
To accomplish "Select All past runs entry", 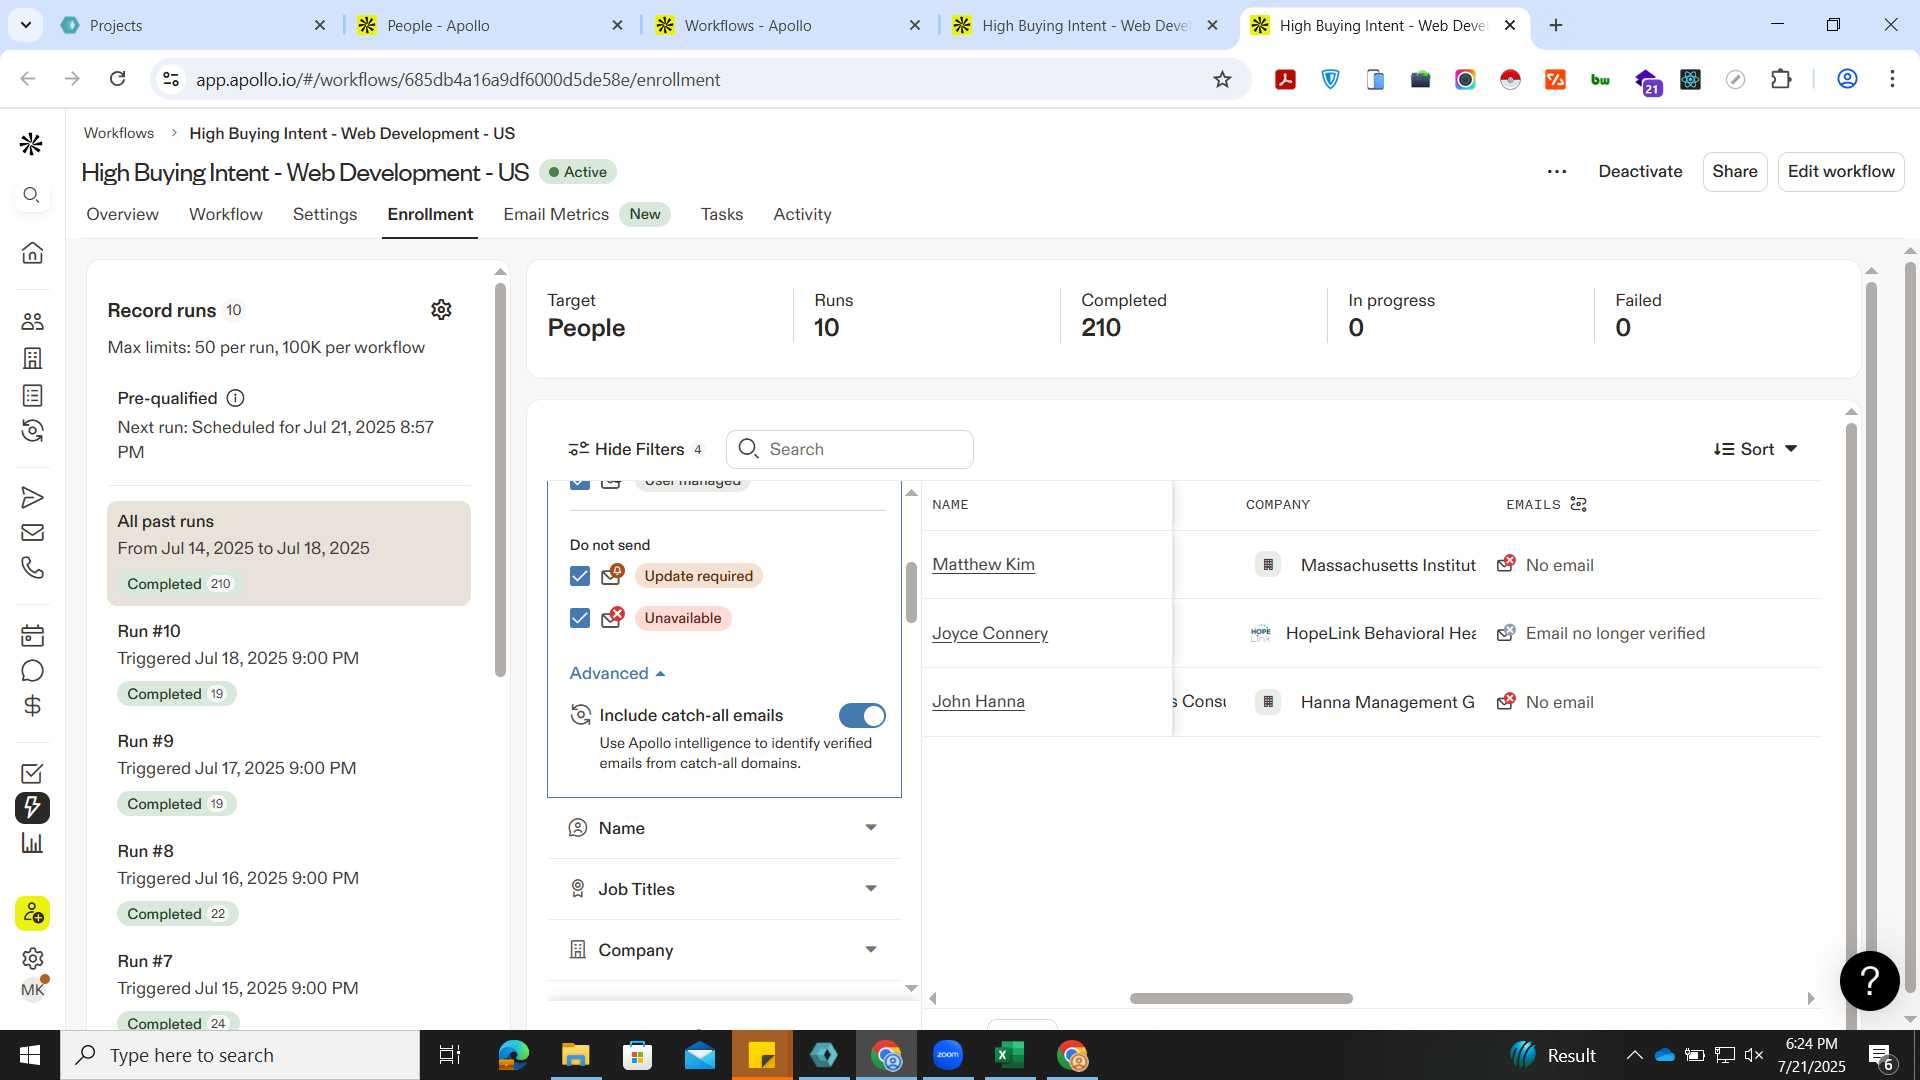I will tap(289, 553).
